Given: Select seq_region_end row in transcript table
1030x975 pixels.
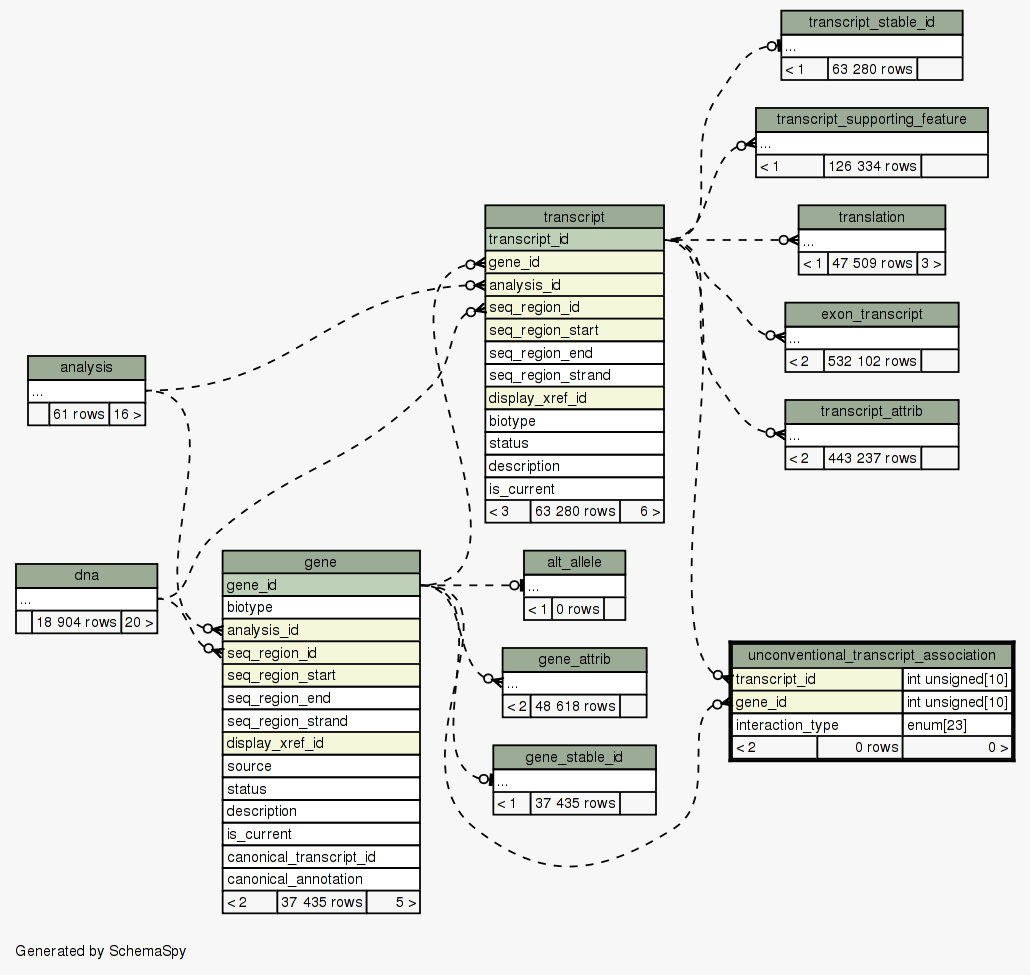Looking at the screenshot, I should [x=574, y=353].
